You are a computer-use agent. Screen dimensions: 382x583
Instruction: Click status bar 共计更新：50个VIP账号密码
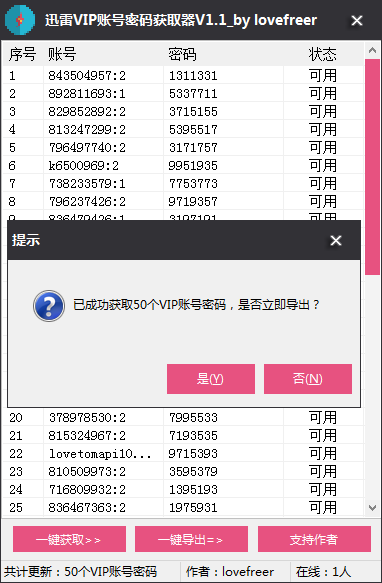80,572
